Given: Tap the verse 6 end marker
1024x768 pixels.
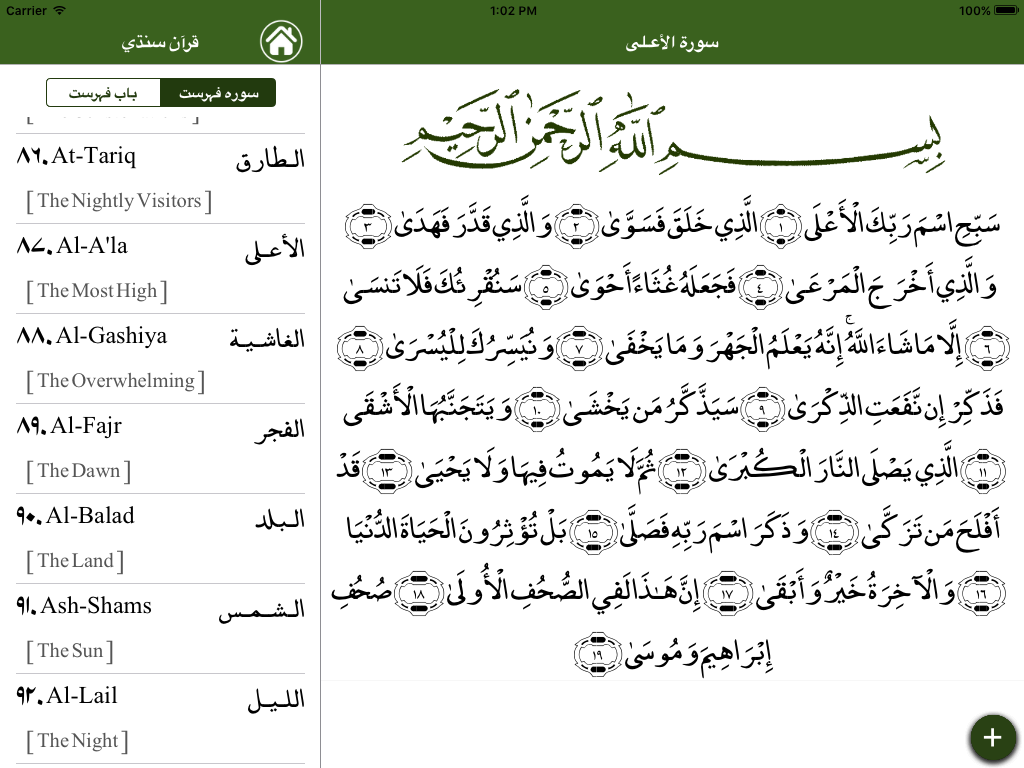Looking at the screenshot, I should pyautogui.click(x=986, y=347).
